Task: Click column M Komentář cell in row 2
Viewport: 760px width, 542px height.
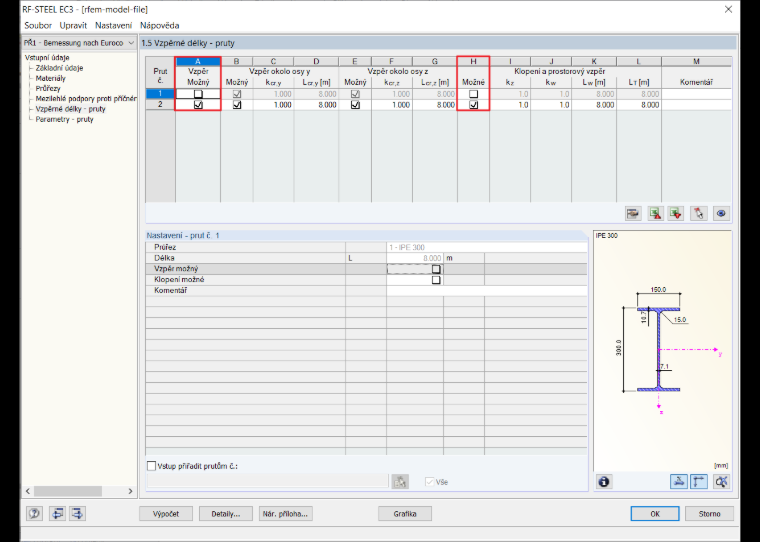Action: 697,105
